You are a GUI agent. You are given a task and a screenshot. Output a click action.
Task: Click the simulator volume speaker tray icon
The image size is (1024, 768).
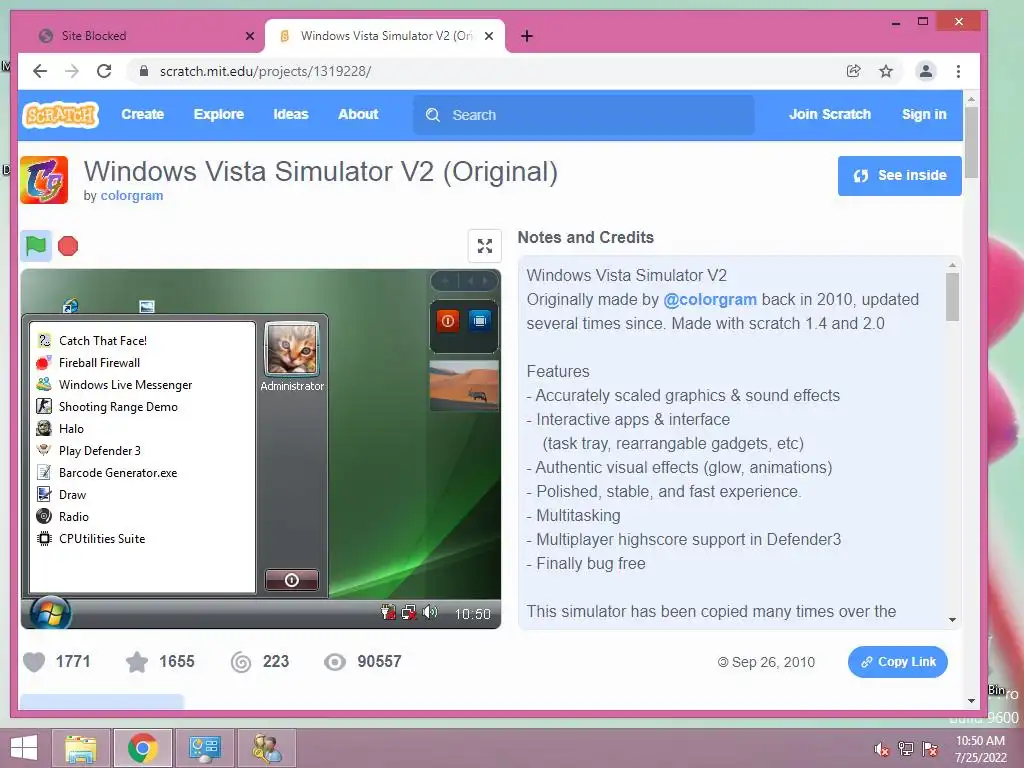[x=430, y=612]
